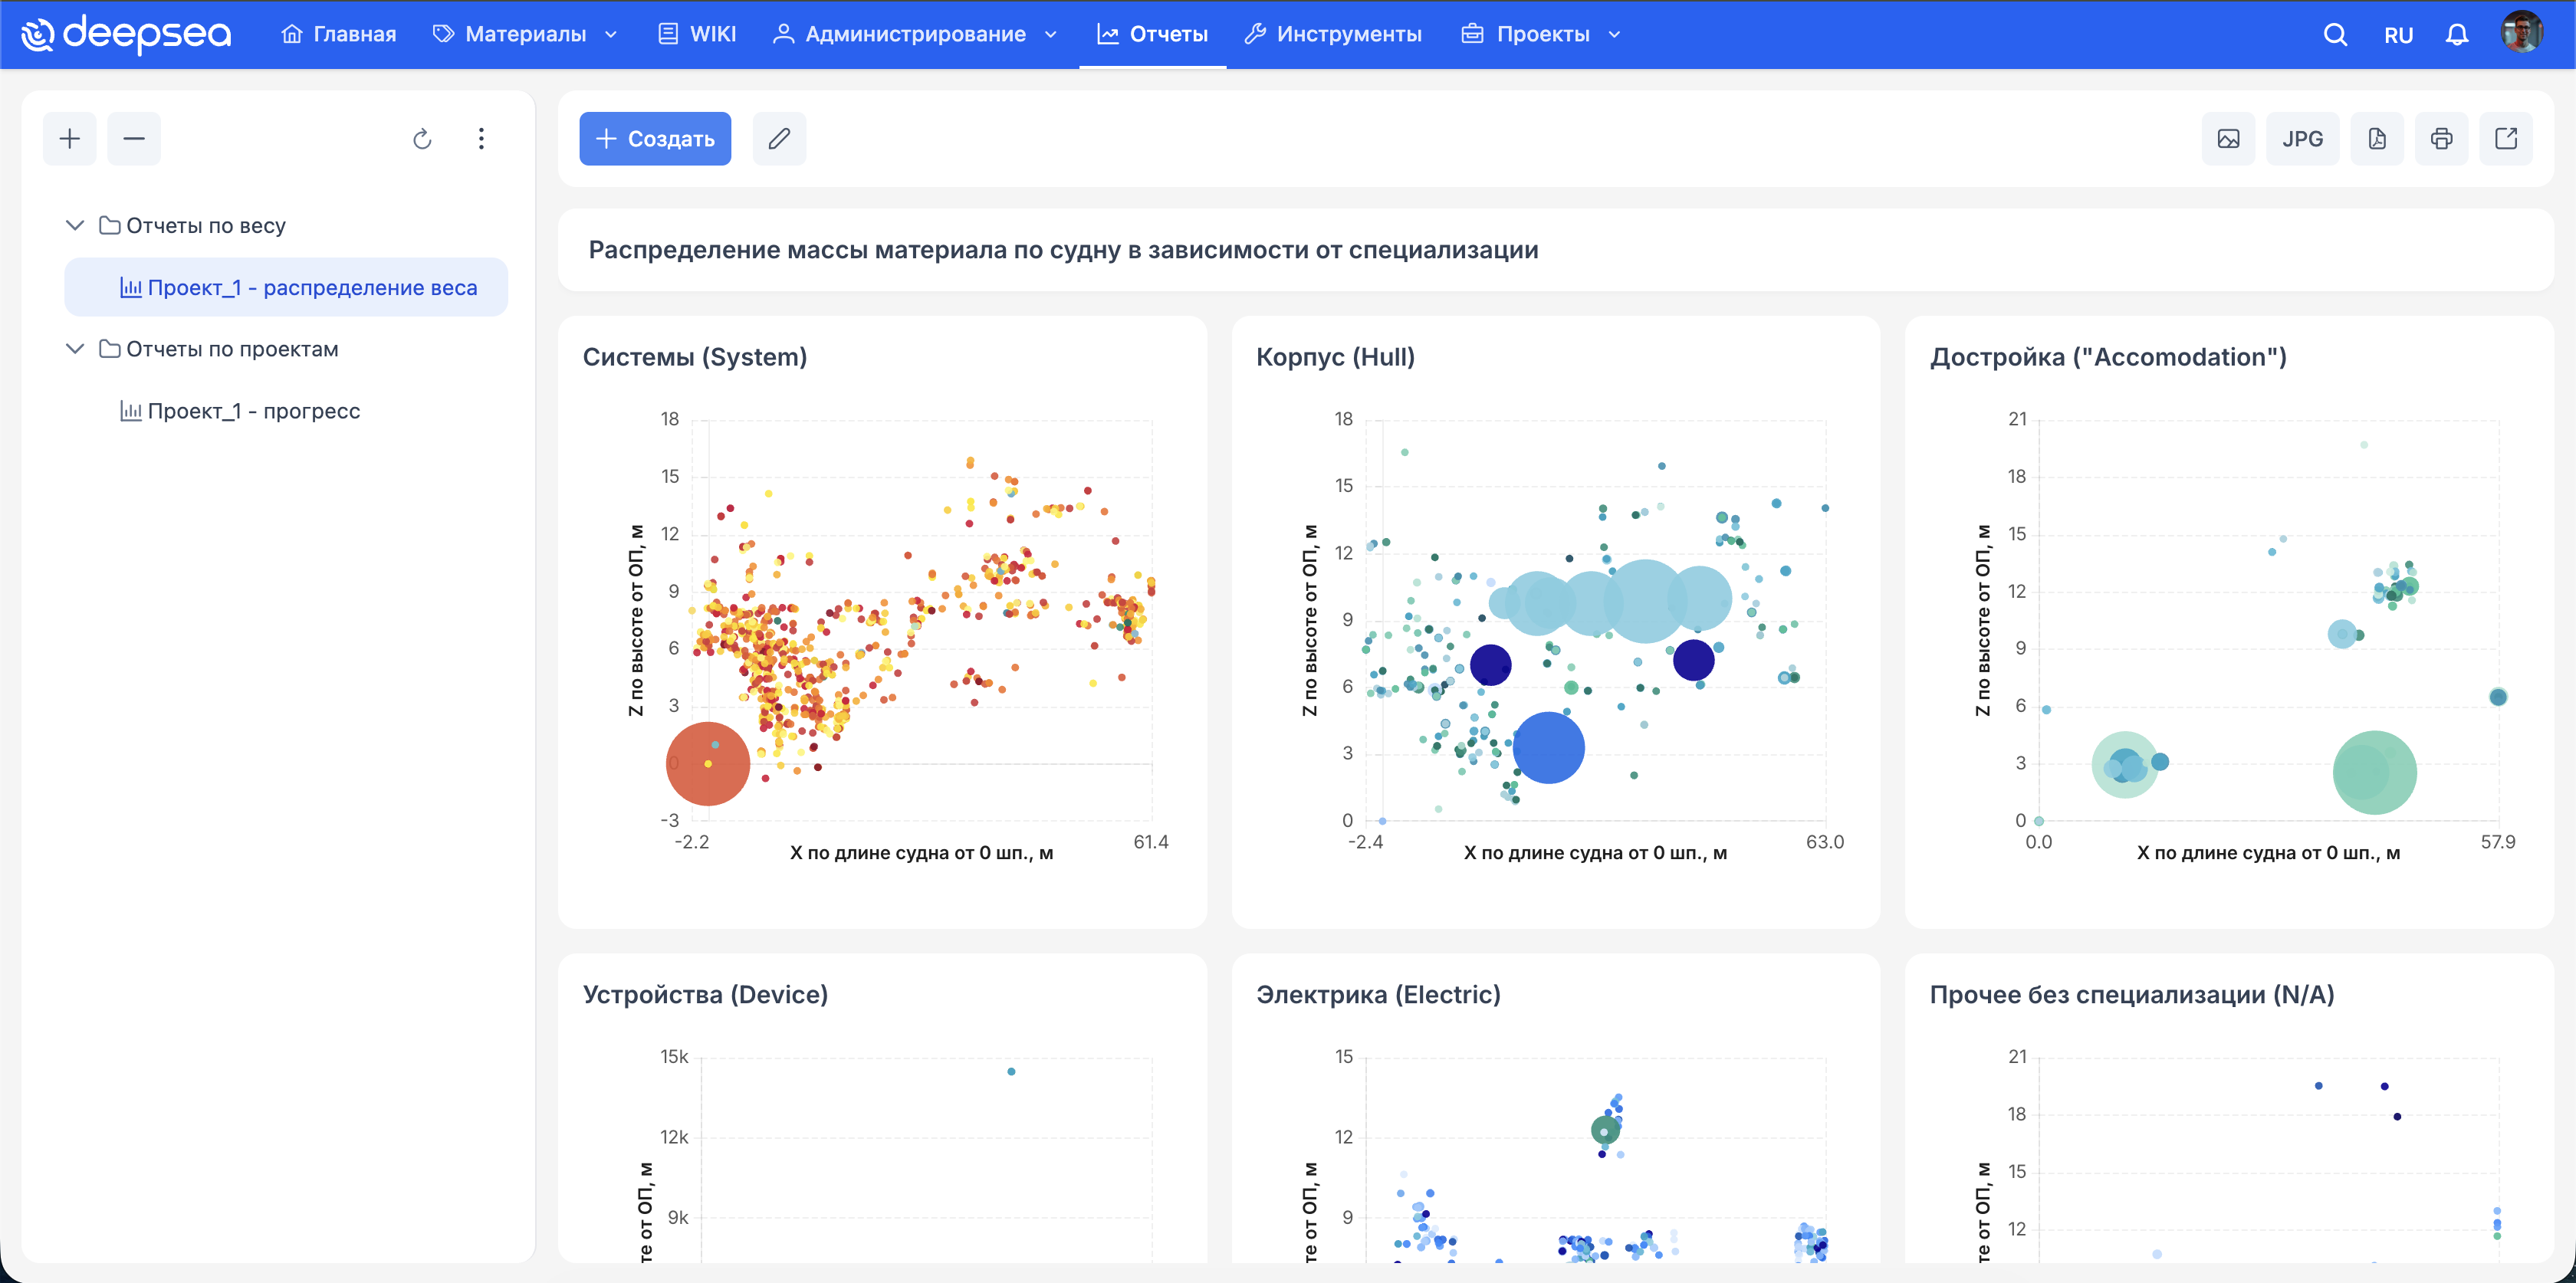The image size is (2576, 1283).
Task: Open search with the magnifier icon
Action: point(2335,35)
